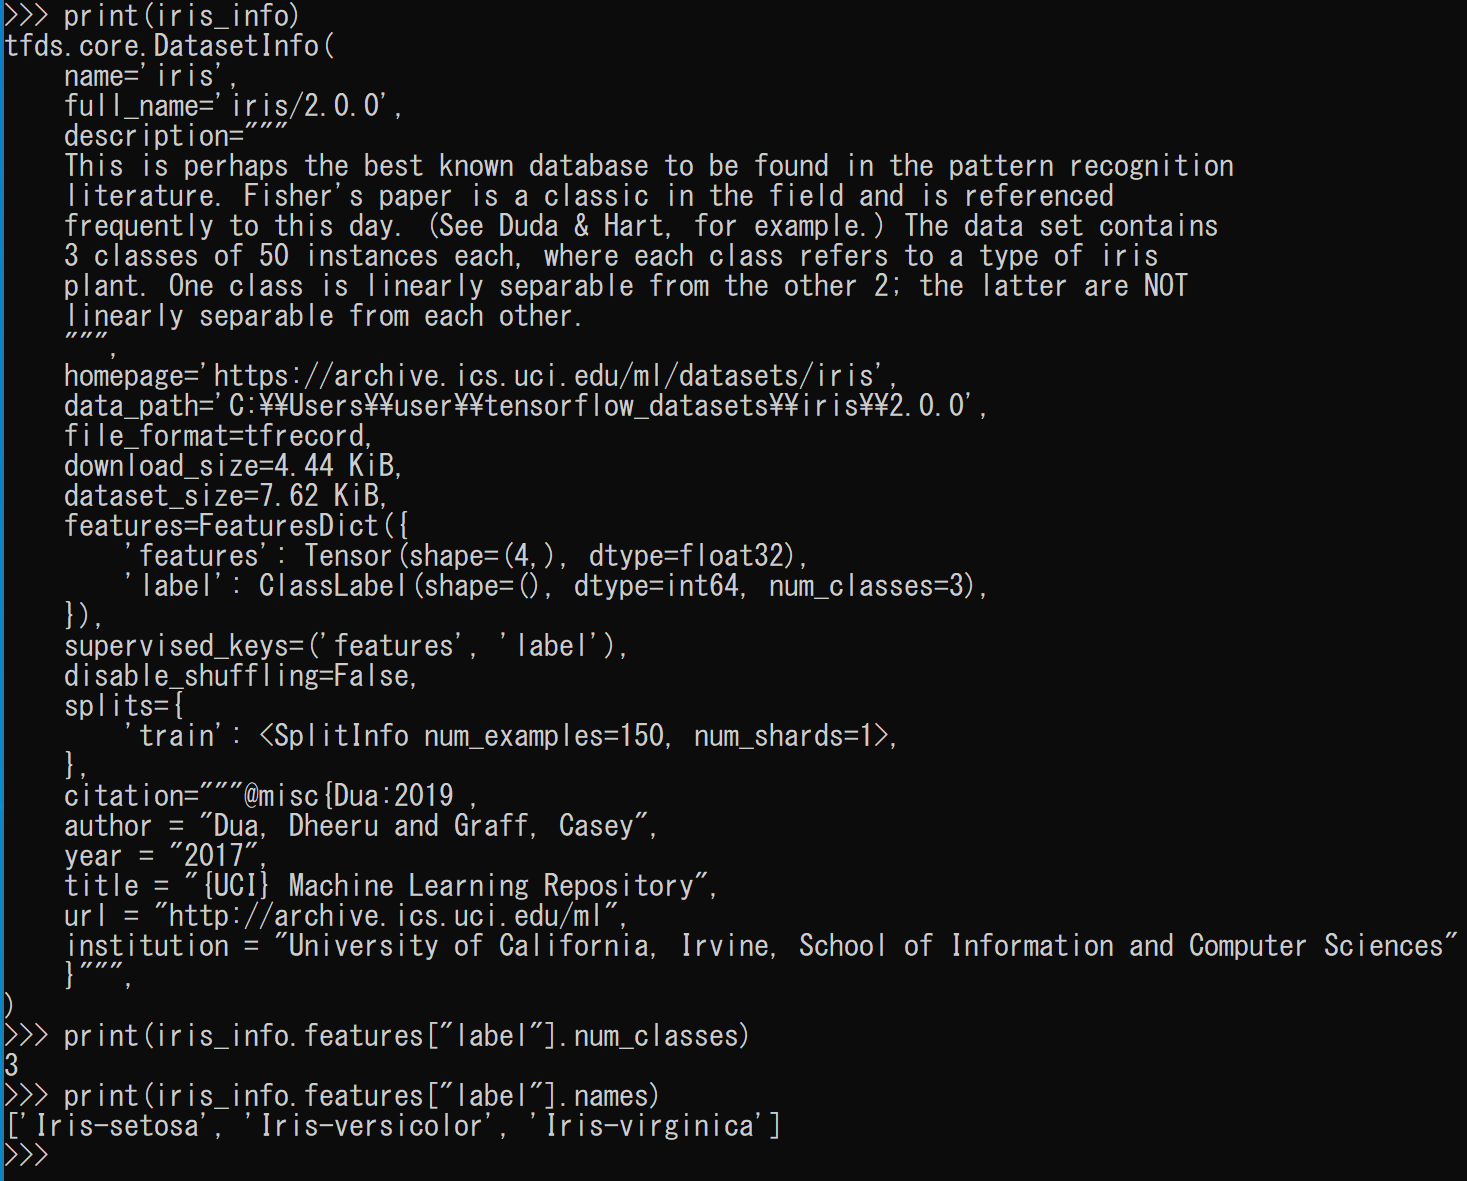The width and height of the screenshot is (1467, 1181).
Task: Click the num_classes=3 text in ClassLabel
Action: pyautogui.click(x=866, y=586)
